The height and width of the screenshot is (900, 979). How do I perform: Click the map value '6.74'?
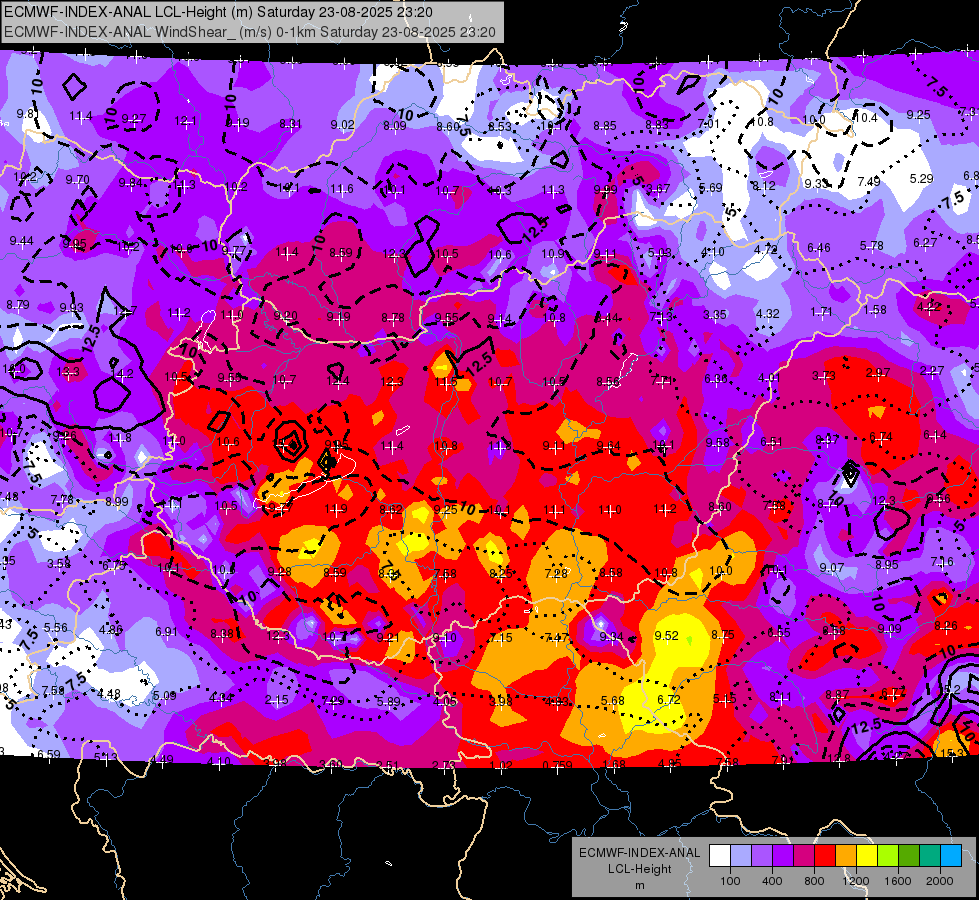pyautogui.click(x=881, y=437)
